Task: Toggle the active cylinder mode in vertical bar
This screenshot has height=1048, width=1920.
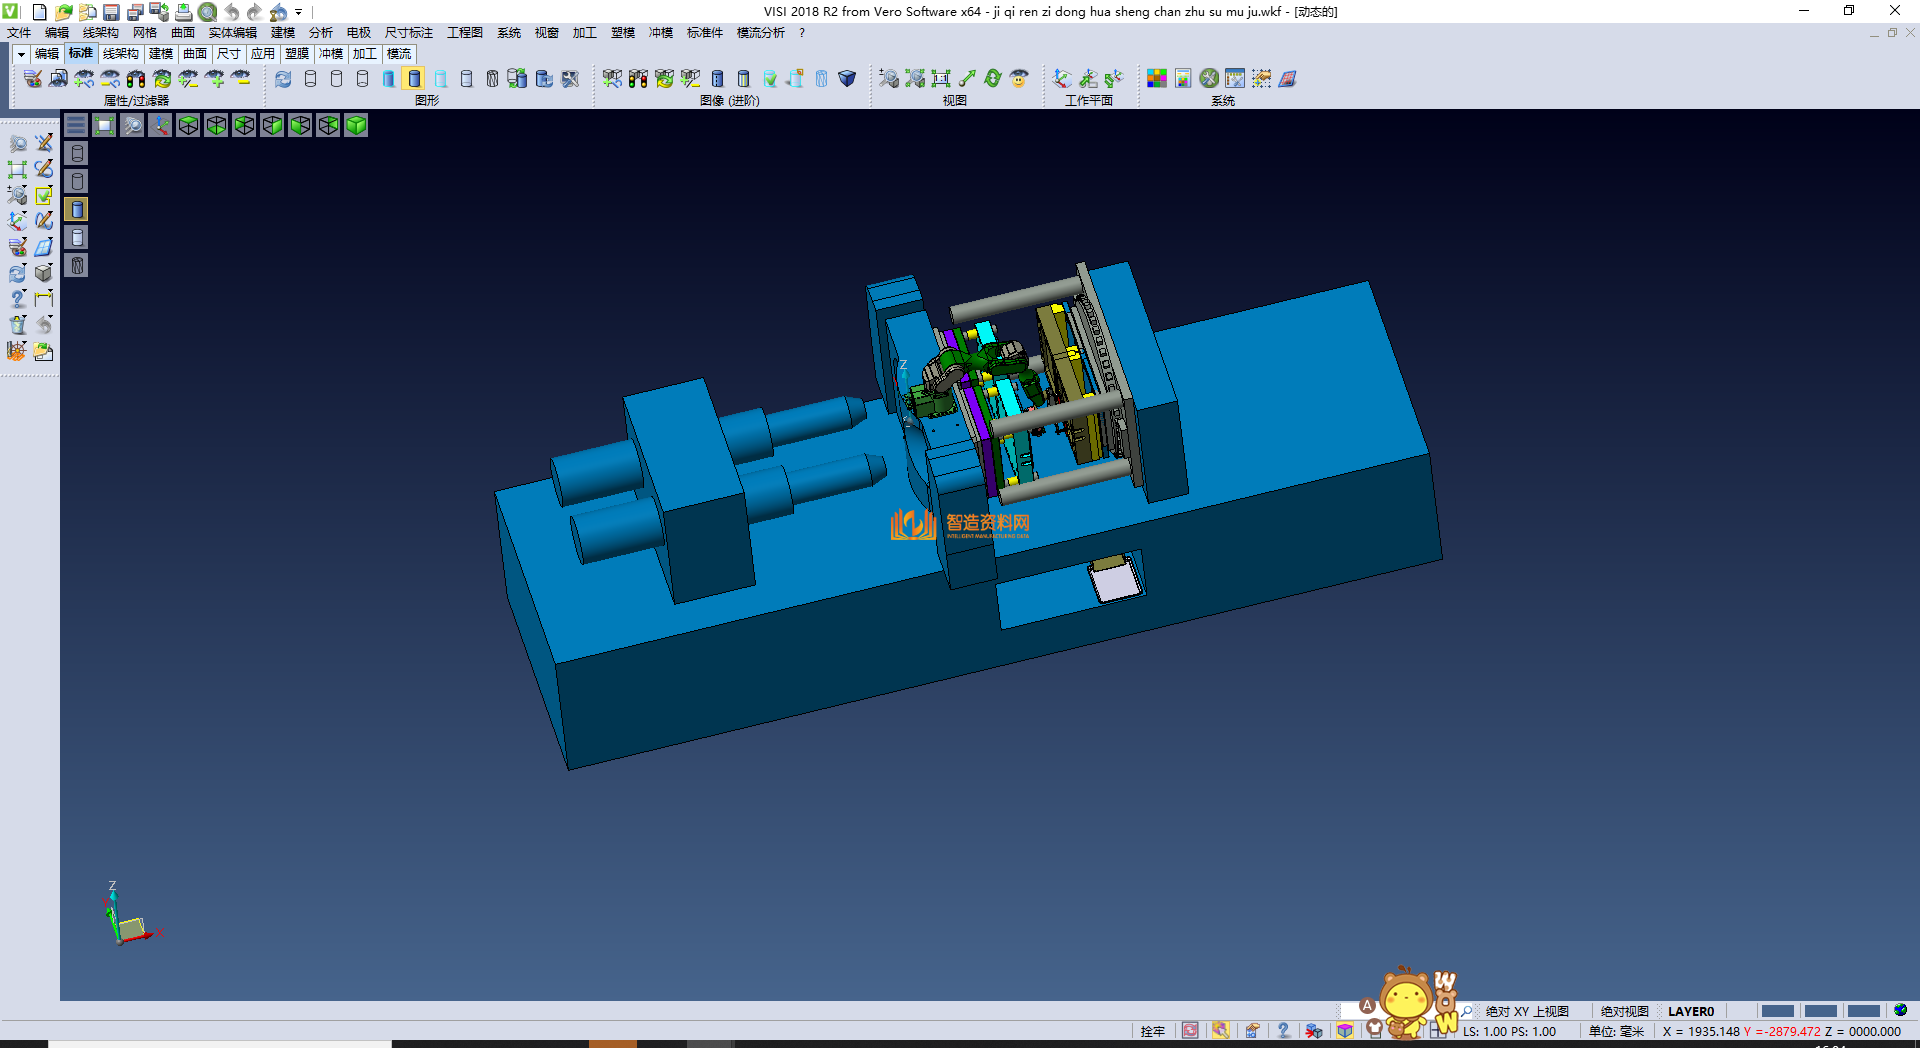Action: [77, 209]
